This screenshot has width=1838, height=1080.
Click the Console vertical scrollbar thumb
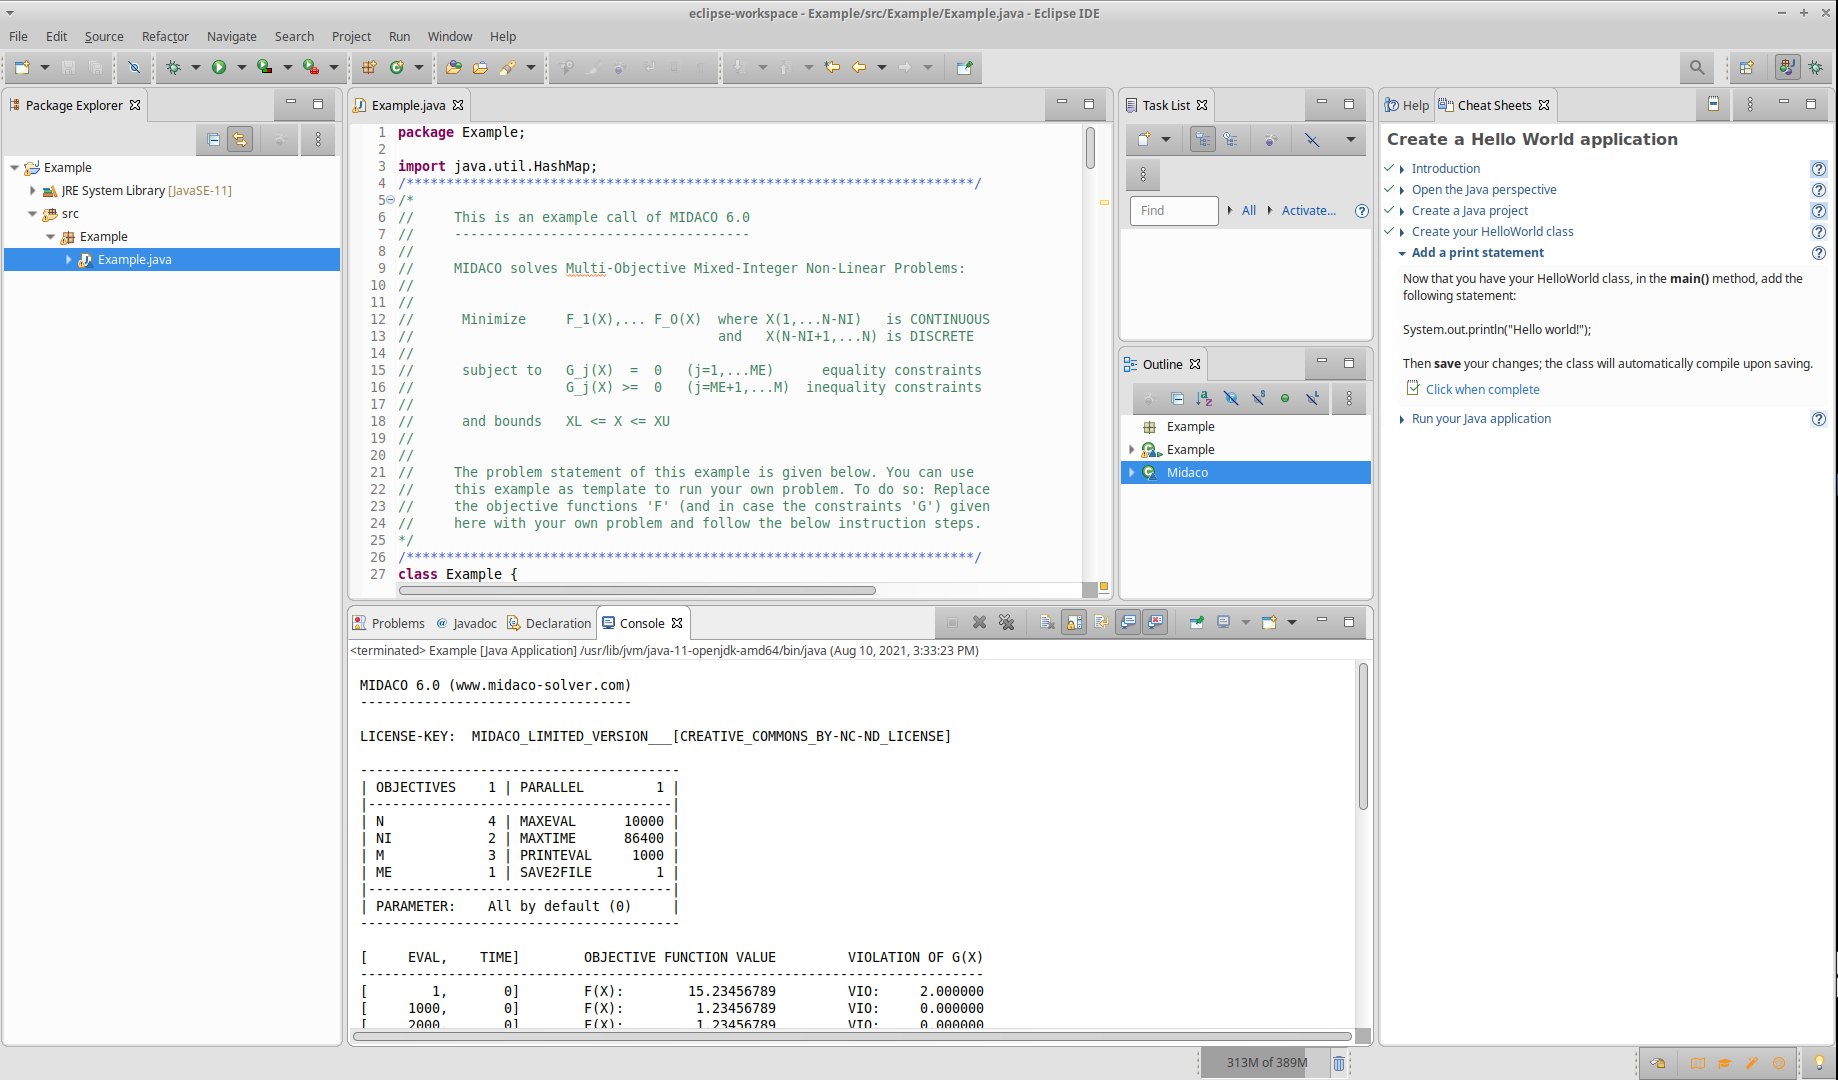tap(1363, 736)
